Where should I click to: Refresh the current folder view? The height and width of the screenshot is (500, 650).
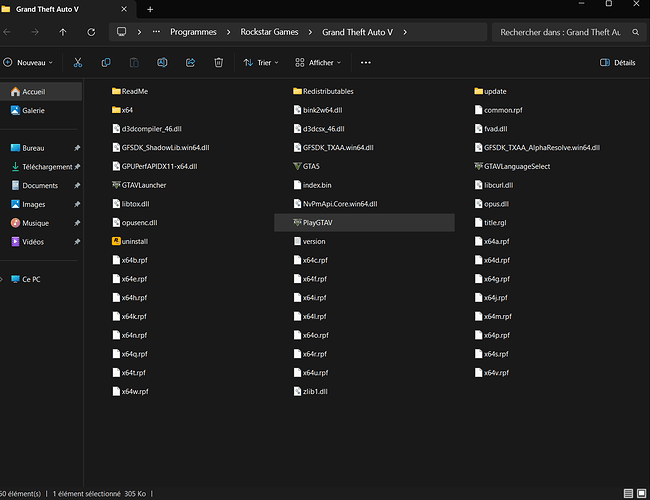tap(91, 32)
